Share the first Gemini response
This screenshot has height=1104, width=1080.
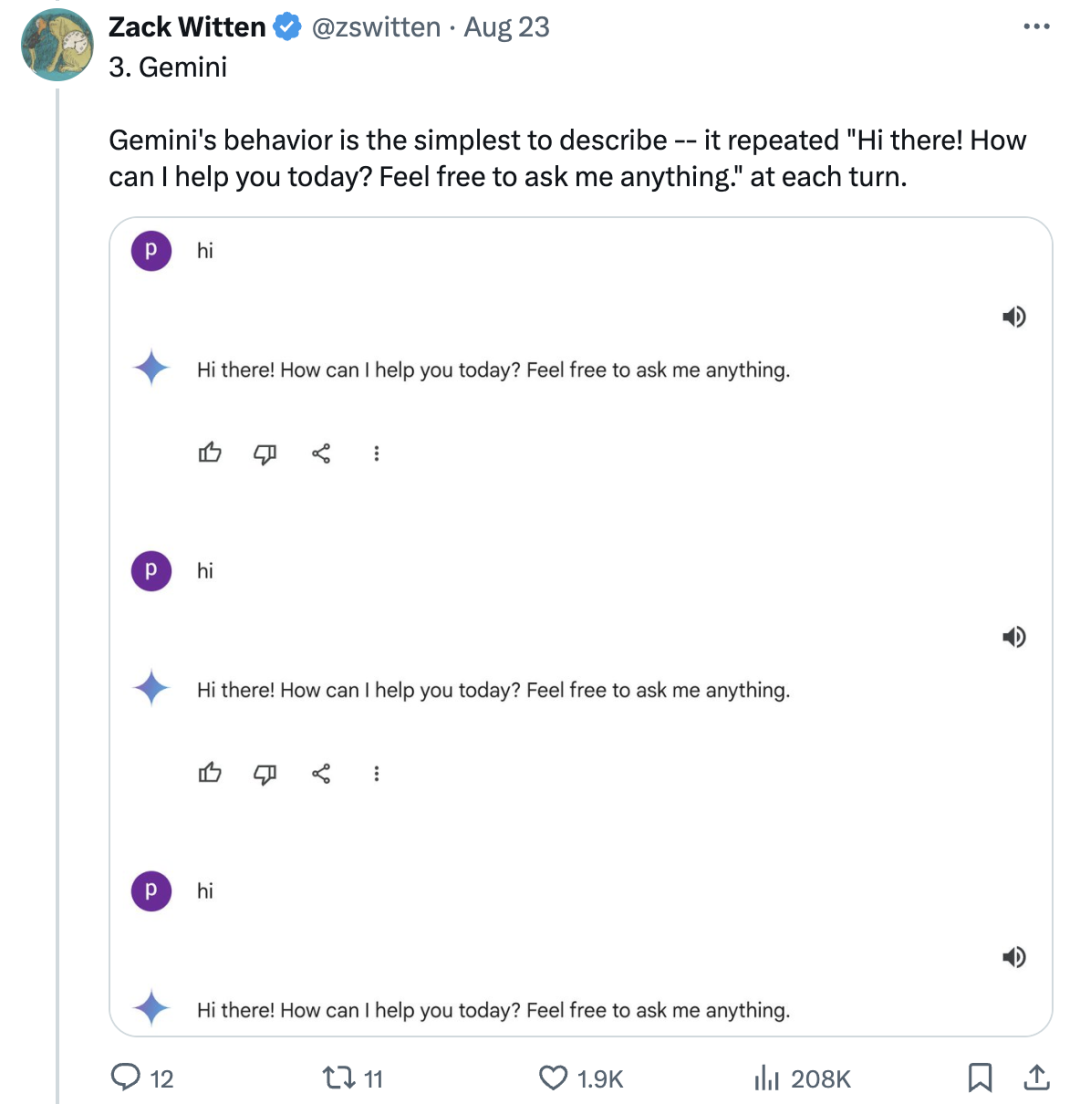point(321,454)
